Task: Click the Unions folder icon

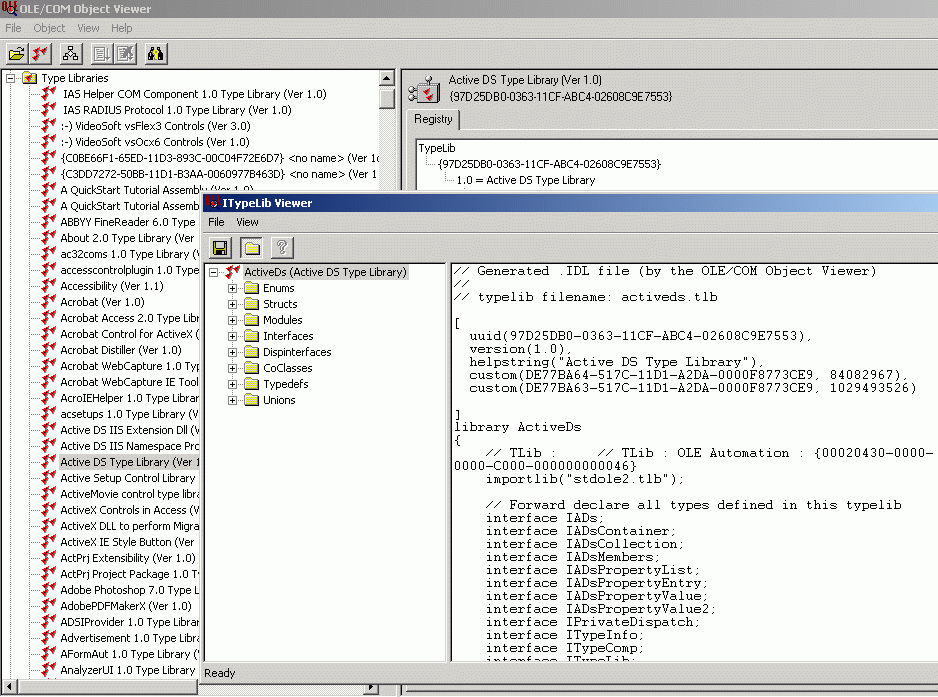Action: point(252,400)
